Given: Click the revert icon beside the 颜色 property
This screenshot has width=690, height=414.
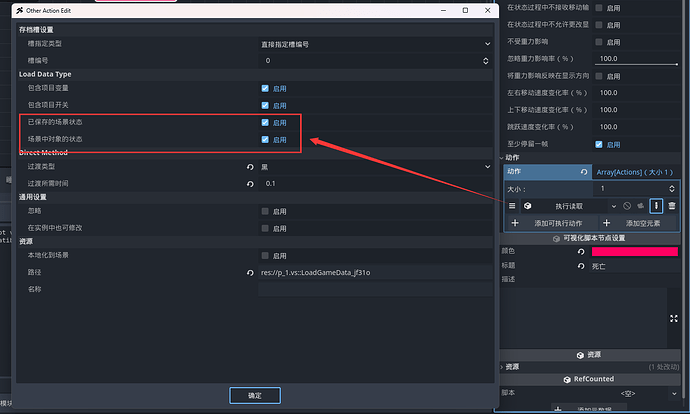Looking at the screenshot, I should [x=580, y=252].
